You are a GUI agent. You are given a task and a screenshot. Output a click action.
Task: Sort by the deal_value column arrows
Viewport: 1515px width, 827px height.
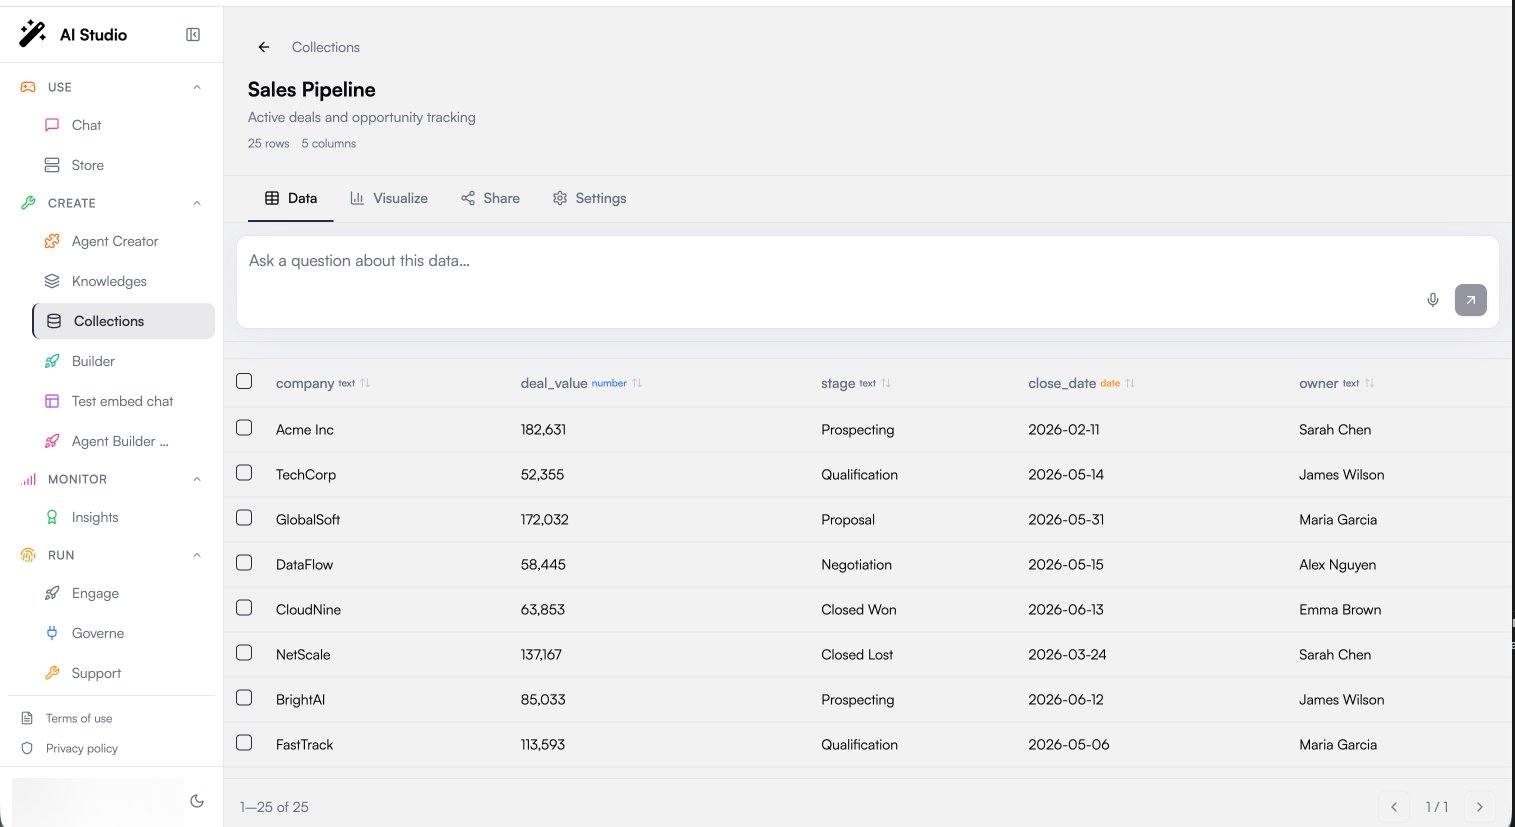pos(637,383)
